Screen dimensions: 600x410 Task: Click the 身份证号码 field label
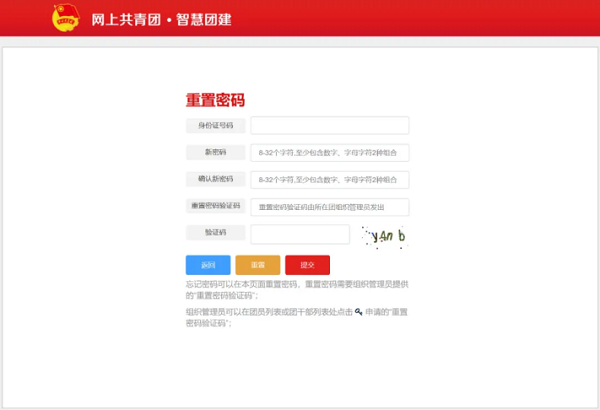click(215, 126)
